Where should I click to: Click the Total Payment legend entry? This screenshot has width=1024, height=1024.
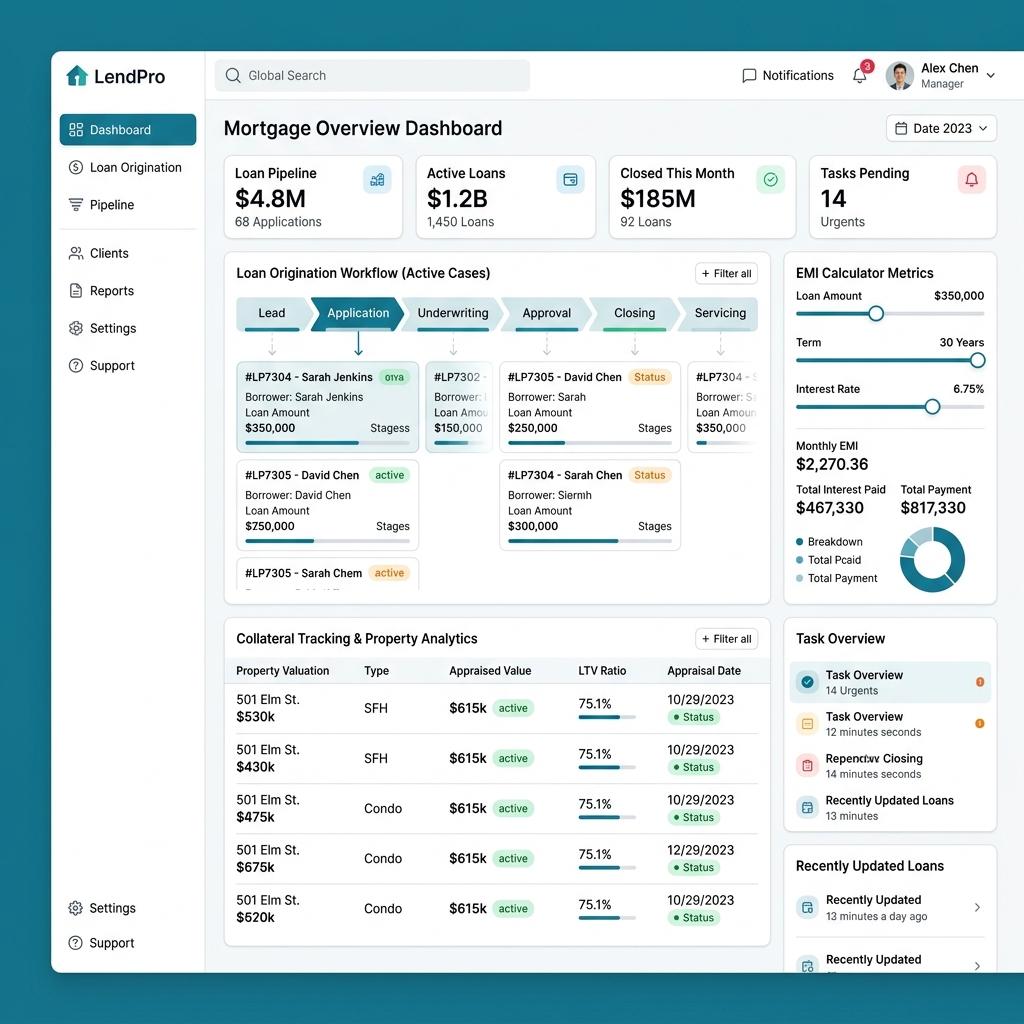point(837,579)
